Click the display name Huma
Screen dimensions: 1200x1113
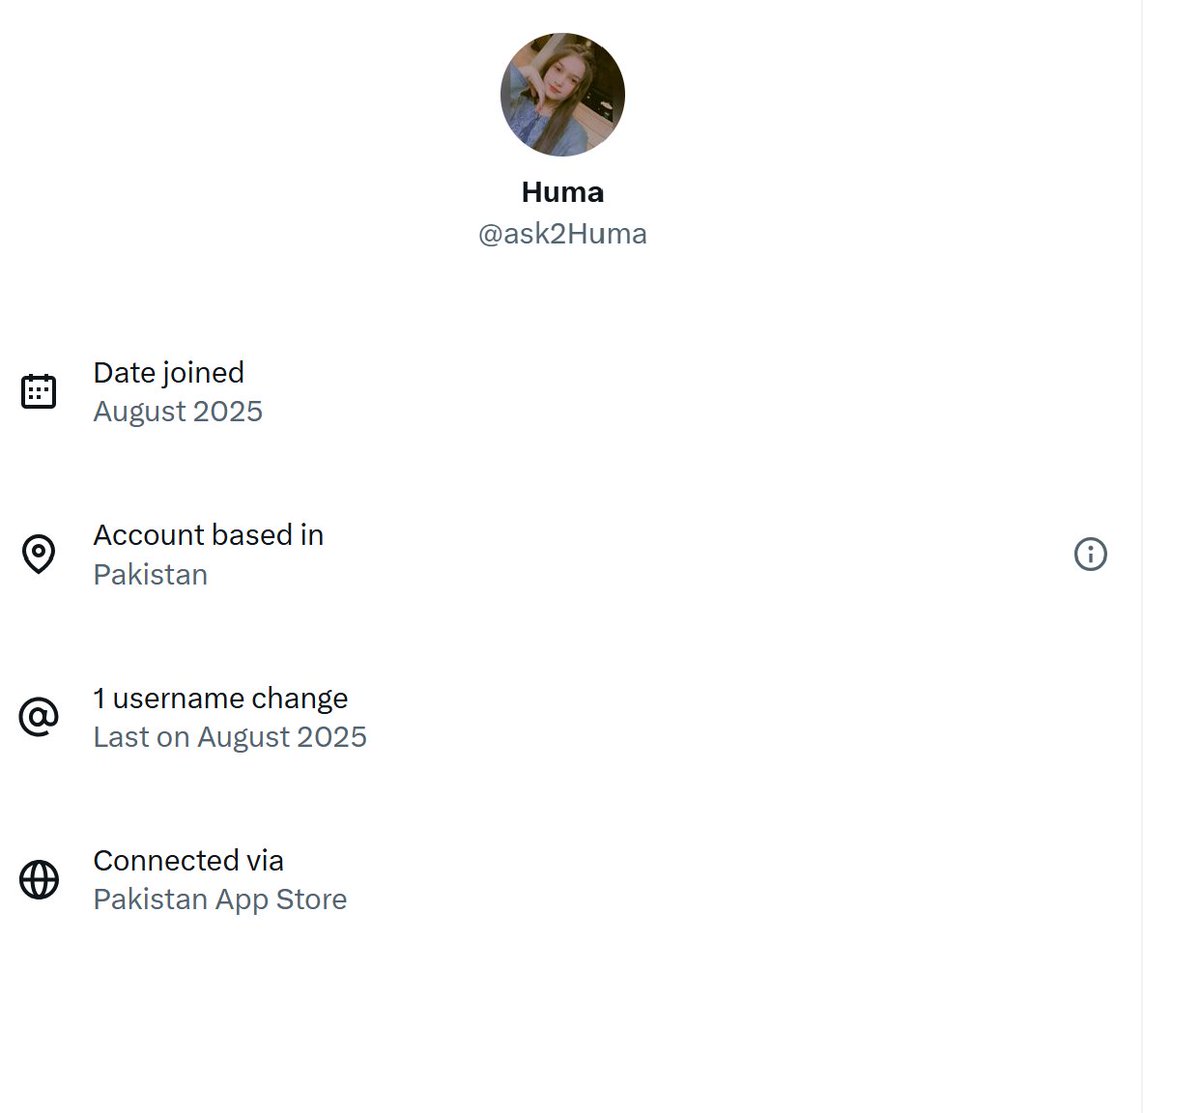tap(562, 192)
